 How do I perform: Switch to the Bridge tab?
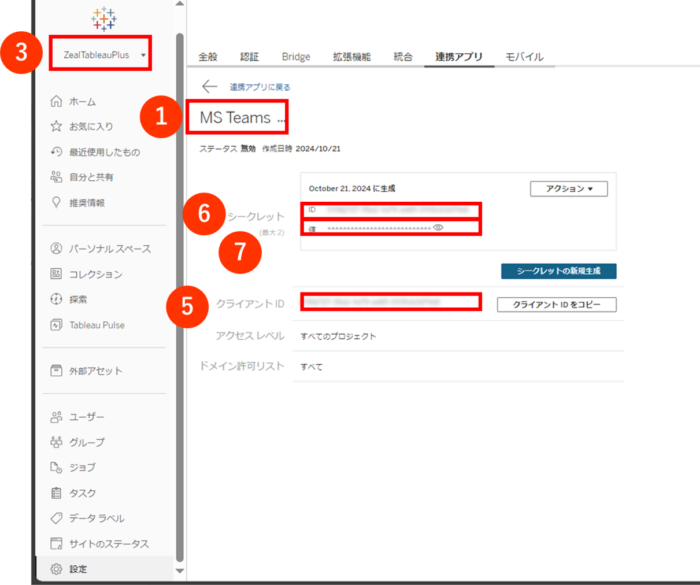click(x=296, y=57)
